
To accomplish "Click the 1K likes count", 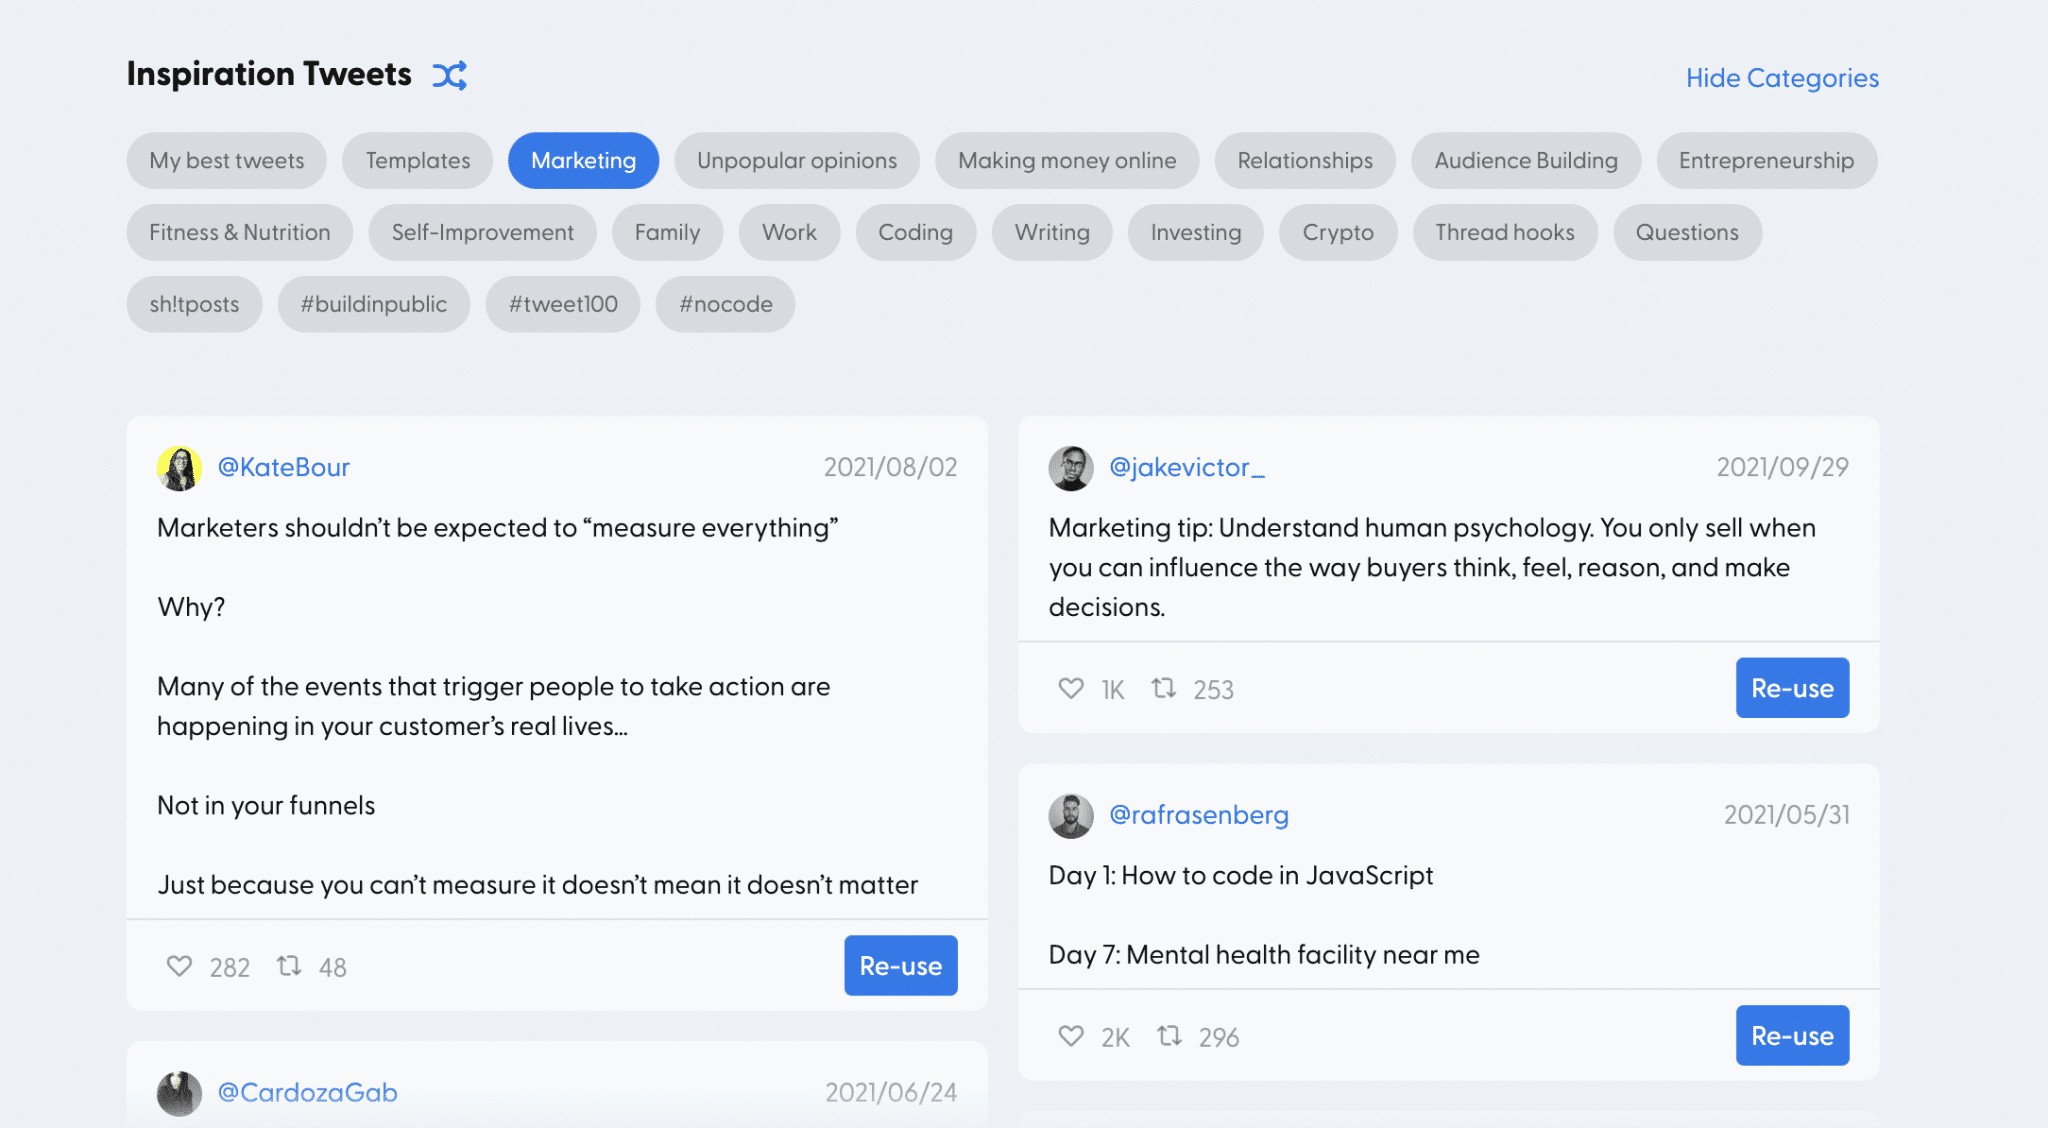I will click(1112, 689).
